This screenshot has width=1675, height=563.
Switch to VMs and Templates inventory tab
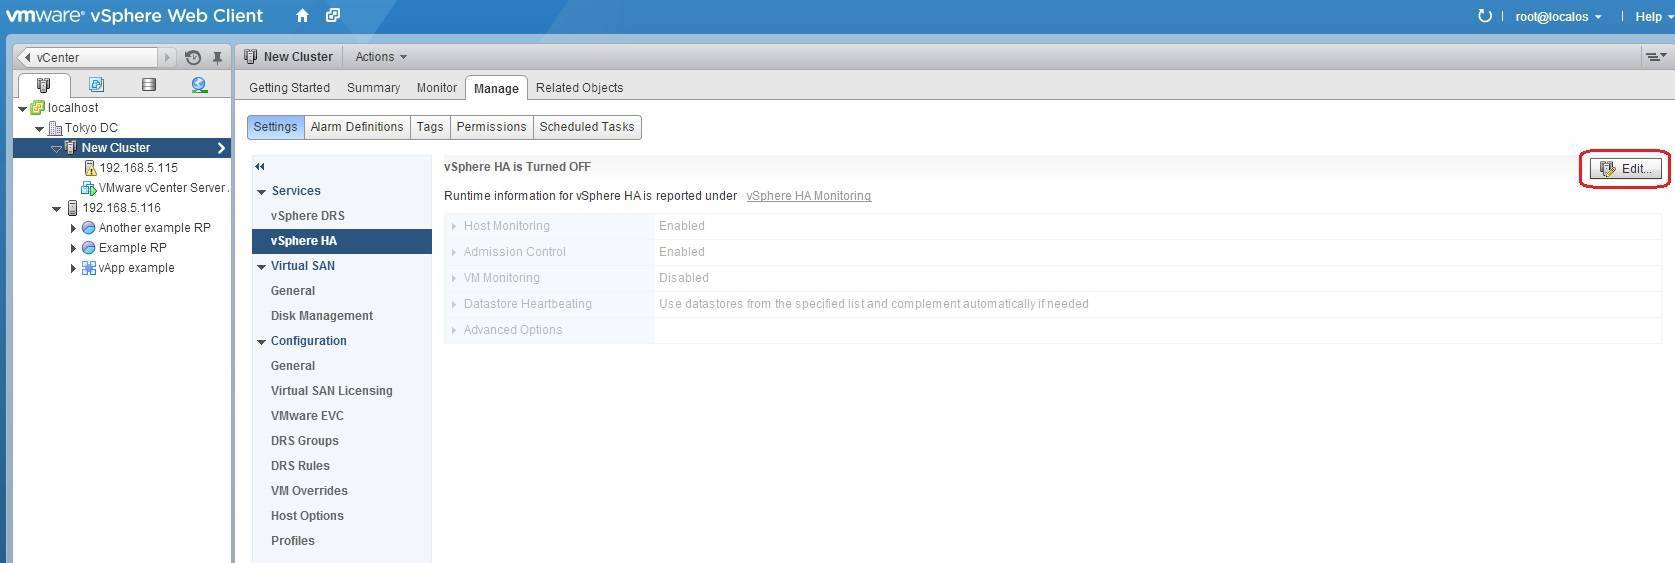click(x=96, y=85)
